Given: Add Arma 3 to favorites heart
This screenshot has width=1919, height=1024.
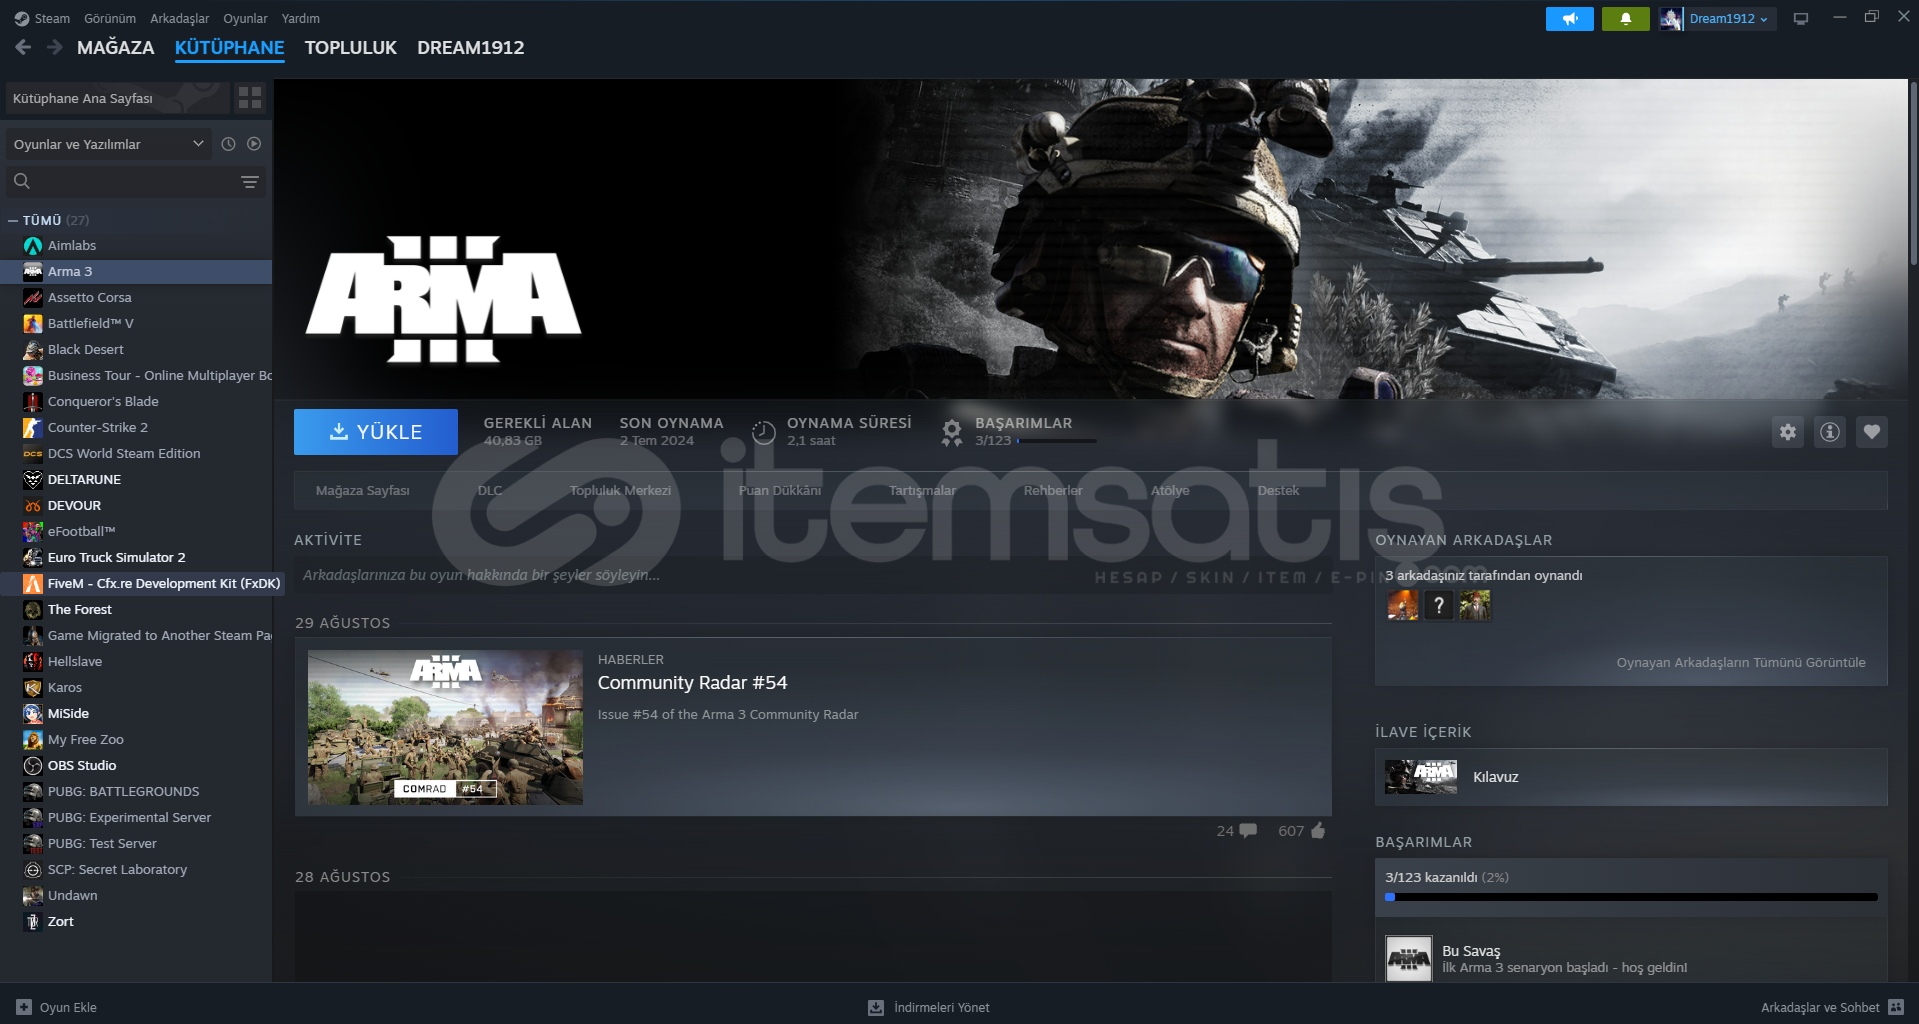Looking at the screenshot, I should coord(1872,432).
